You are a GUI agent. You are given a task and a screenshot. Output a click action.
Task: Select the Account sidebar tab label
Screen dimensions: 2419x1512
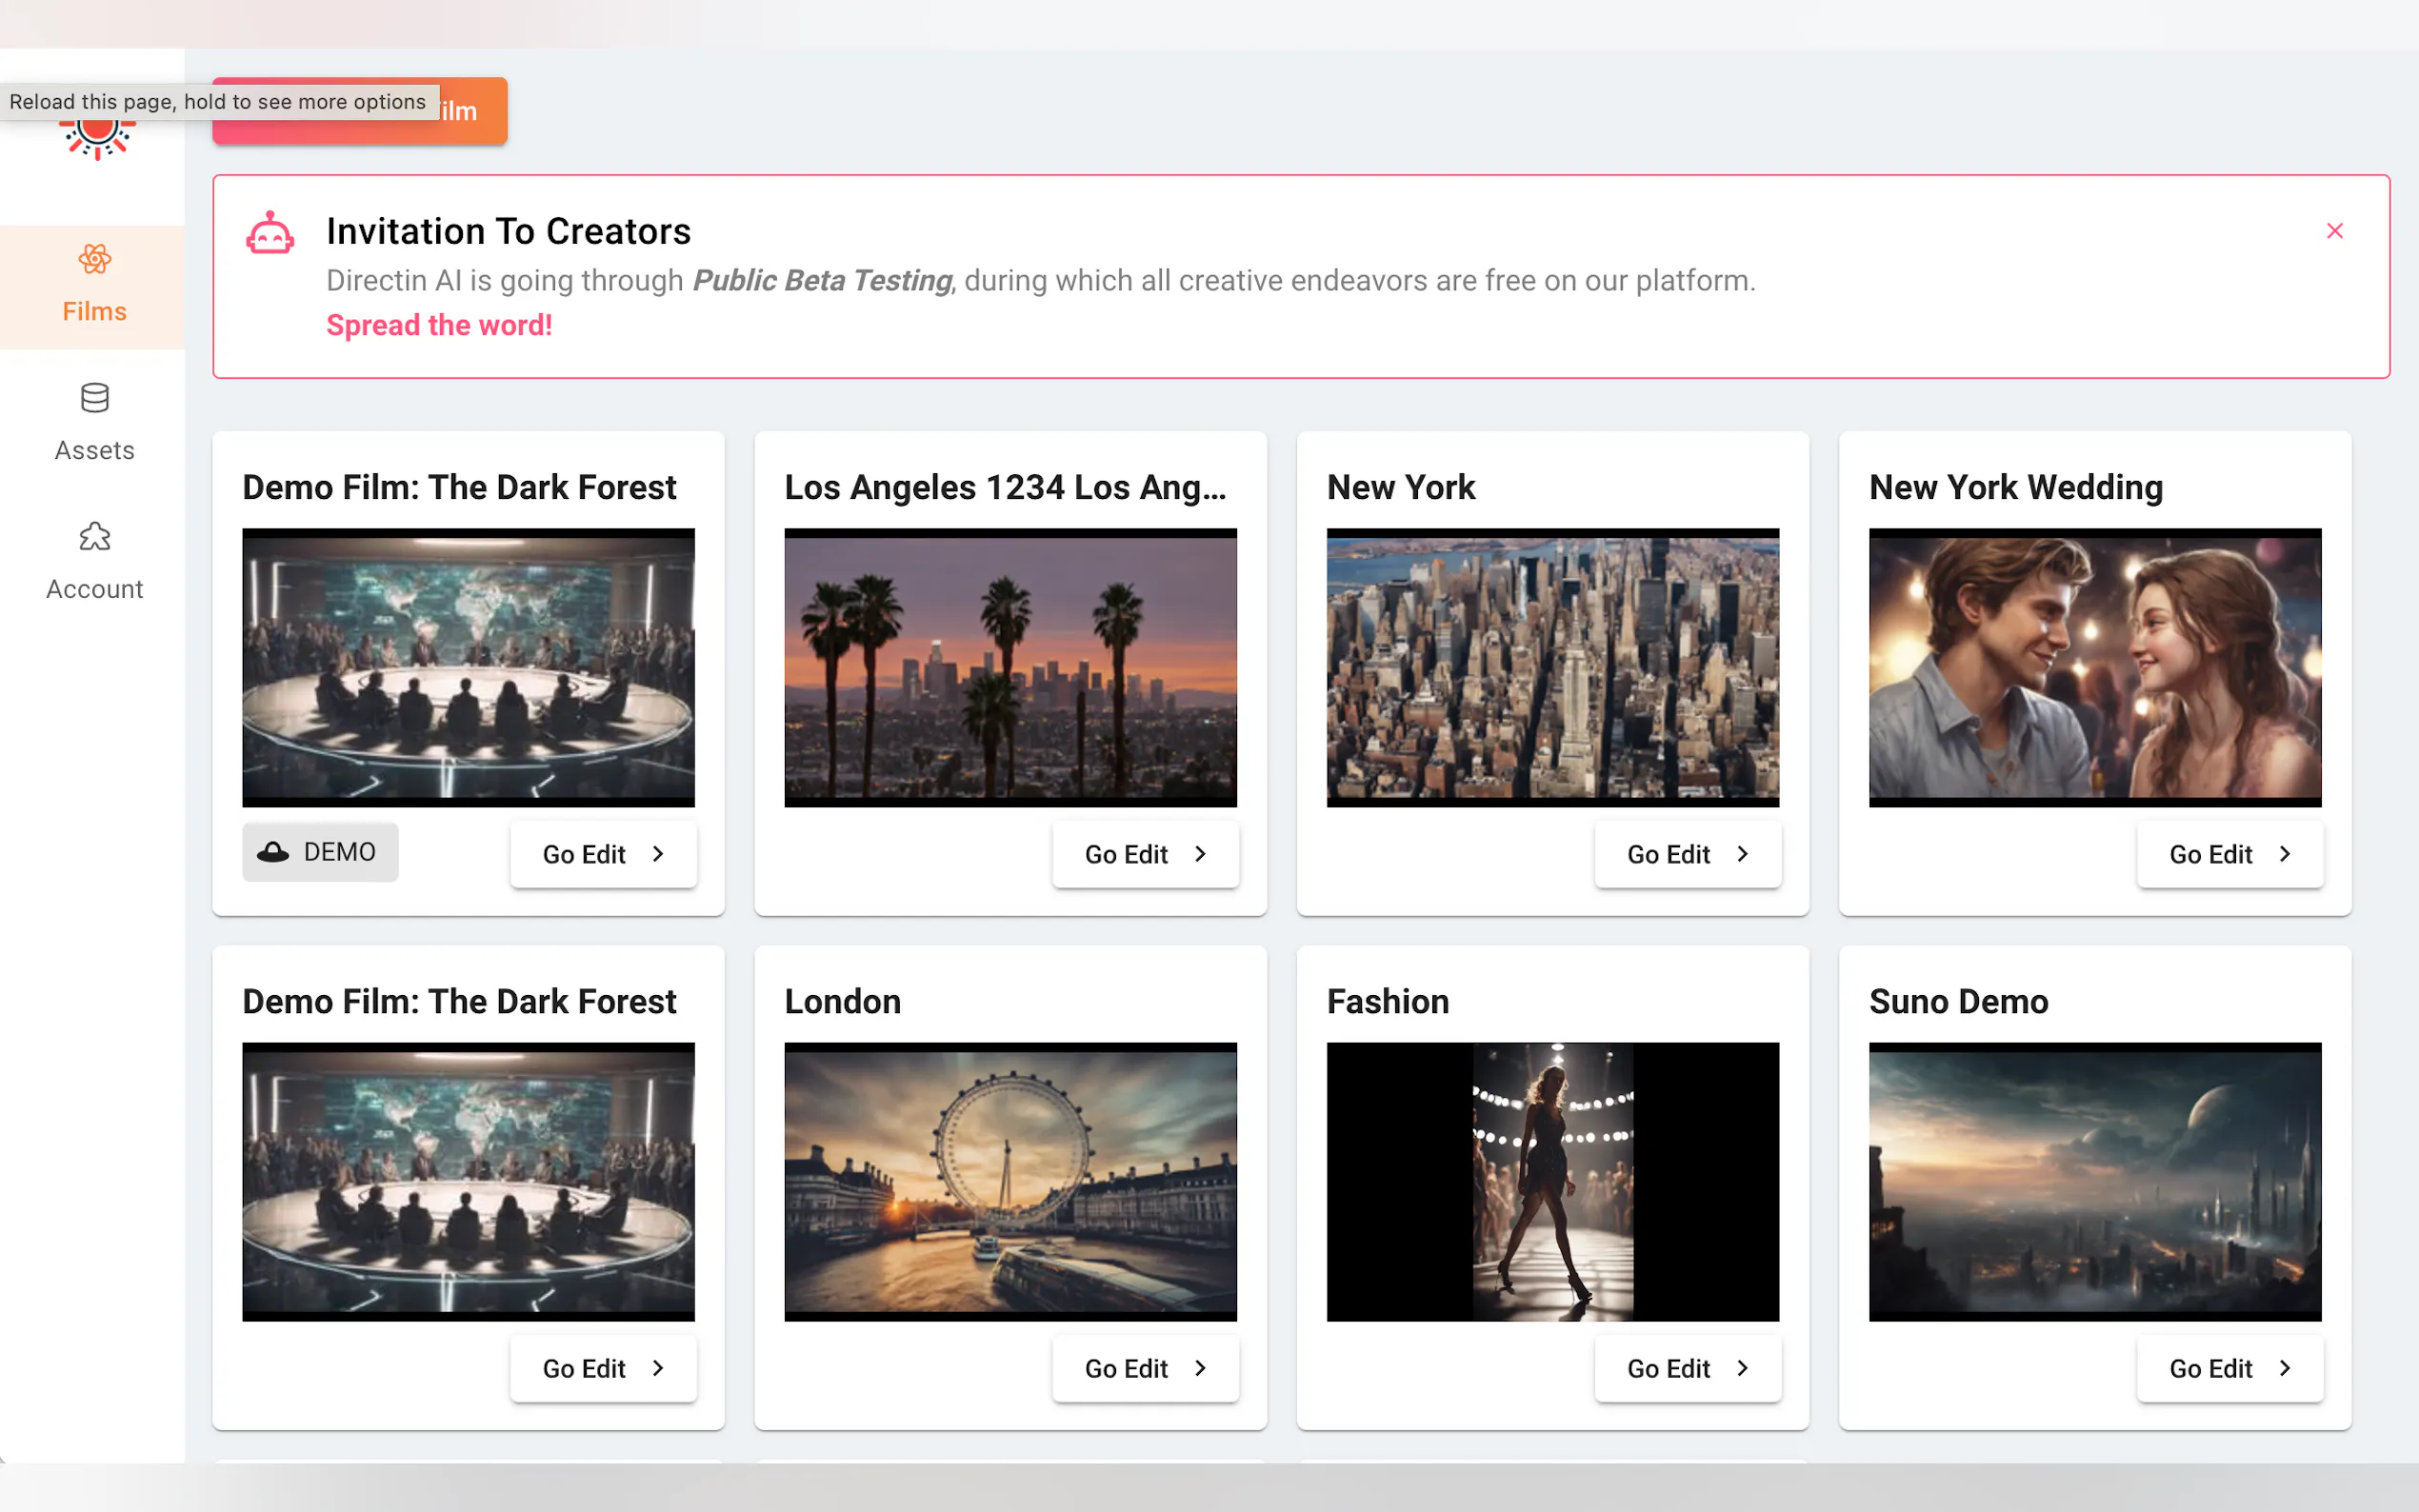[x=95, y=589]
